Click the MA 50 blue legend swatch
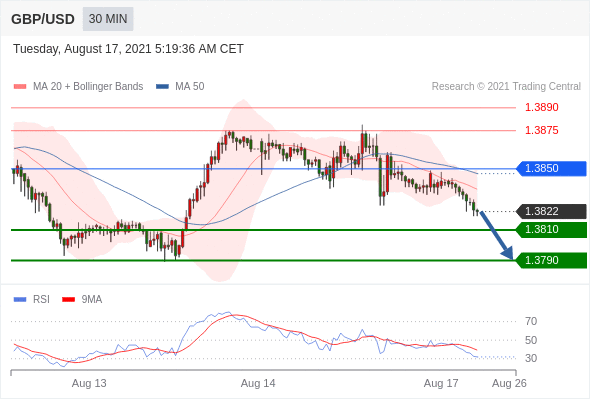The height and width of the screenshot is (400, 590). click(x=163, y=87)
